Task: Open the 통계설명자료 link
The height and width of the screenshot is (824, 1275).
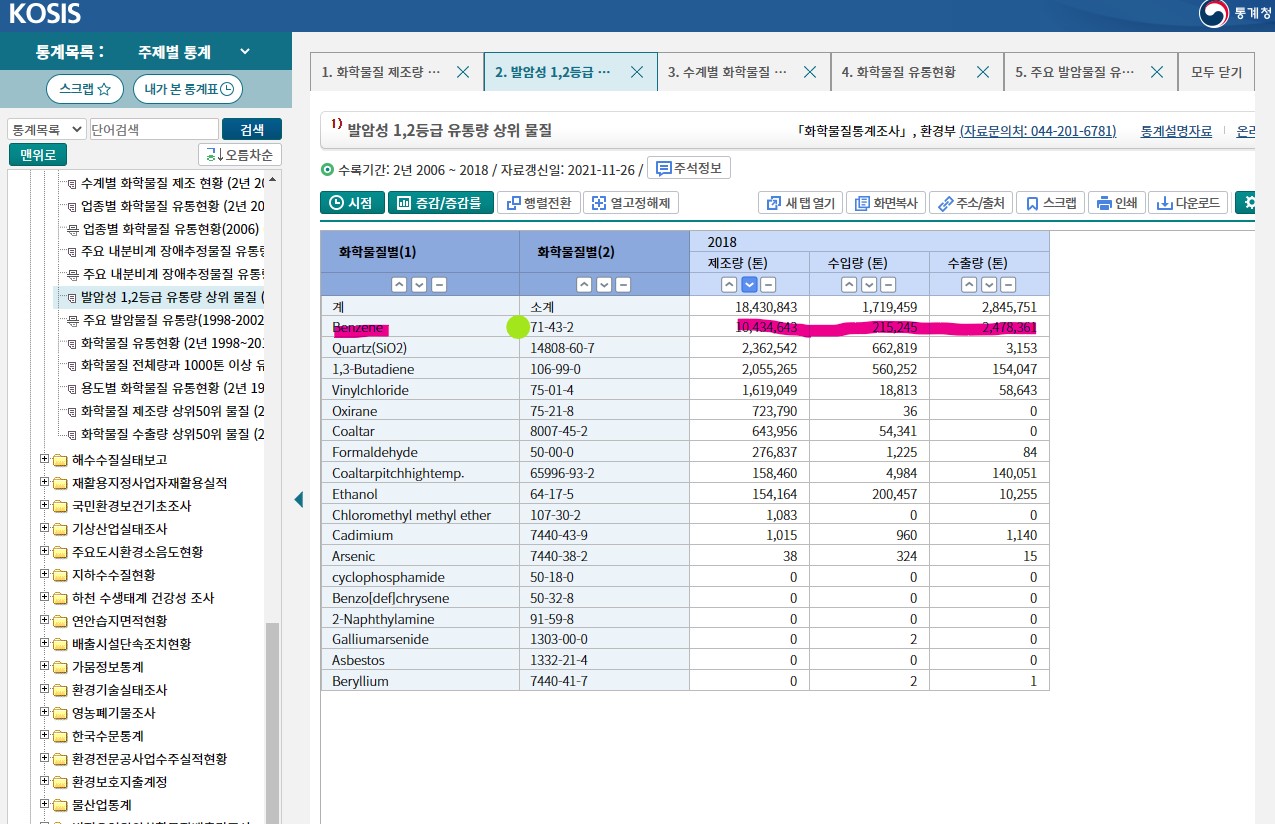Action: [x=1175, y=131]
